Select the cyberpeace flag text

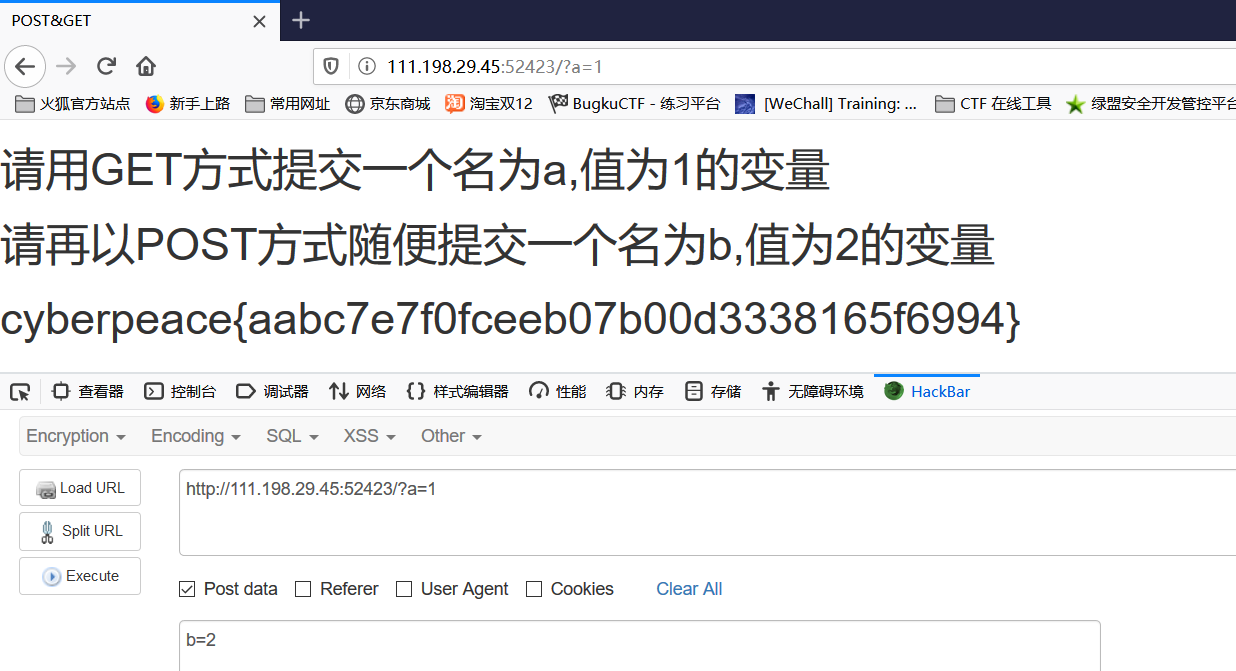pos(511,320)
